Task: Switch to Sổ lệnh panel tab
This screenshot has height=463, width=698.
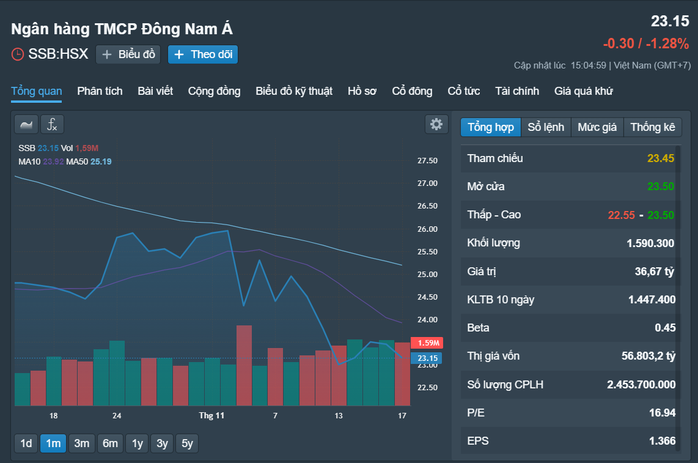Action: click(x=546, y=127)
